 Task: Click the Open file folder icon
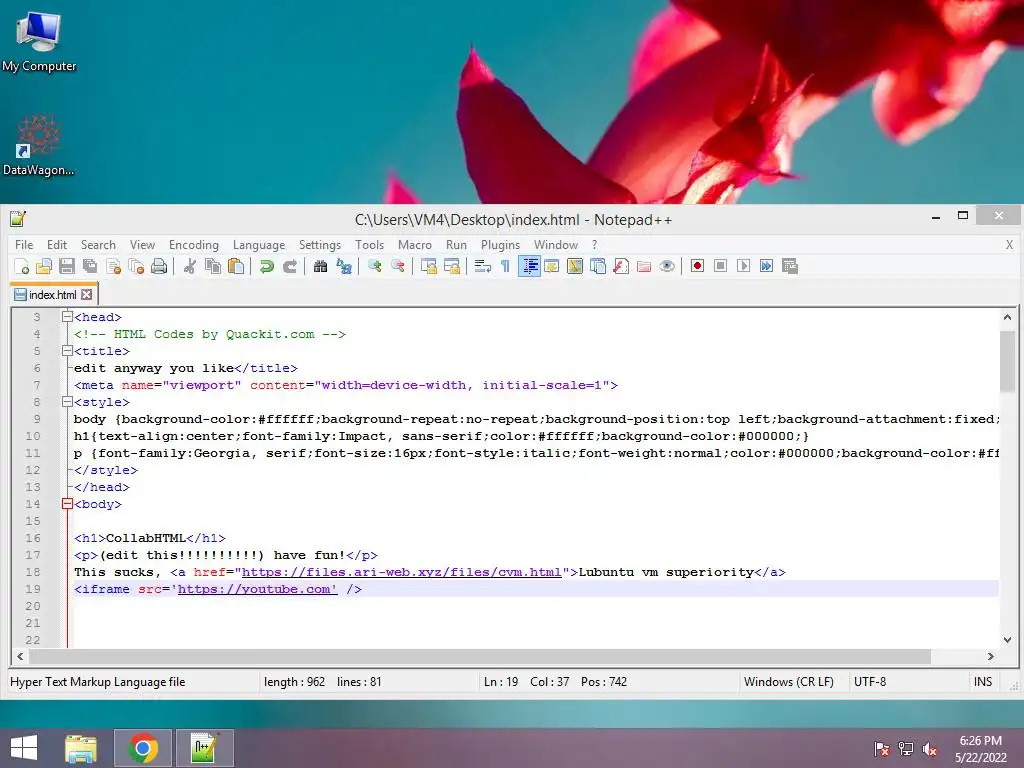(x=44, y=266)
